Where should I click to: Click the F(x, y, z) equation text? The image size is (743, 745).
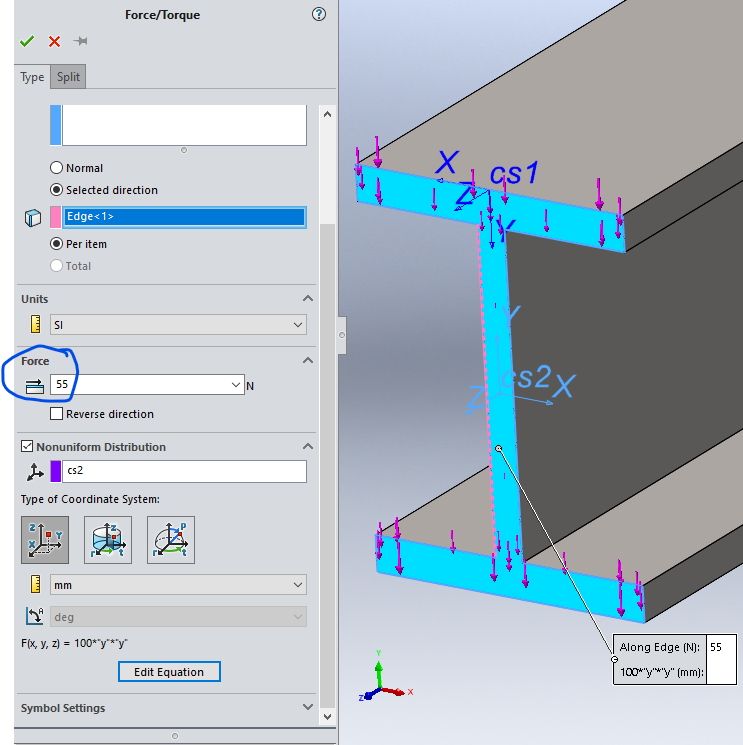point(75,643)
